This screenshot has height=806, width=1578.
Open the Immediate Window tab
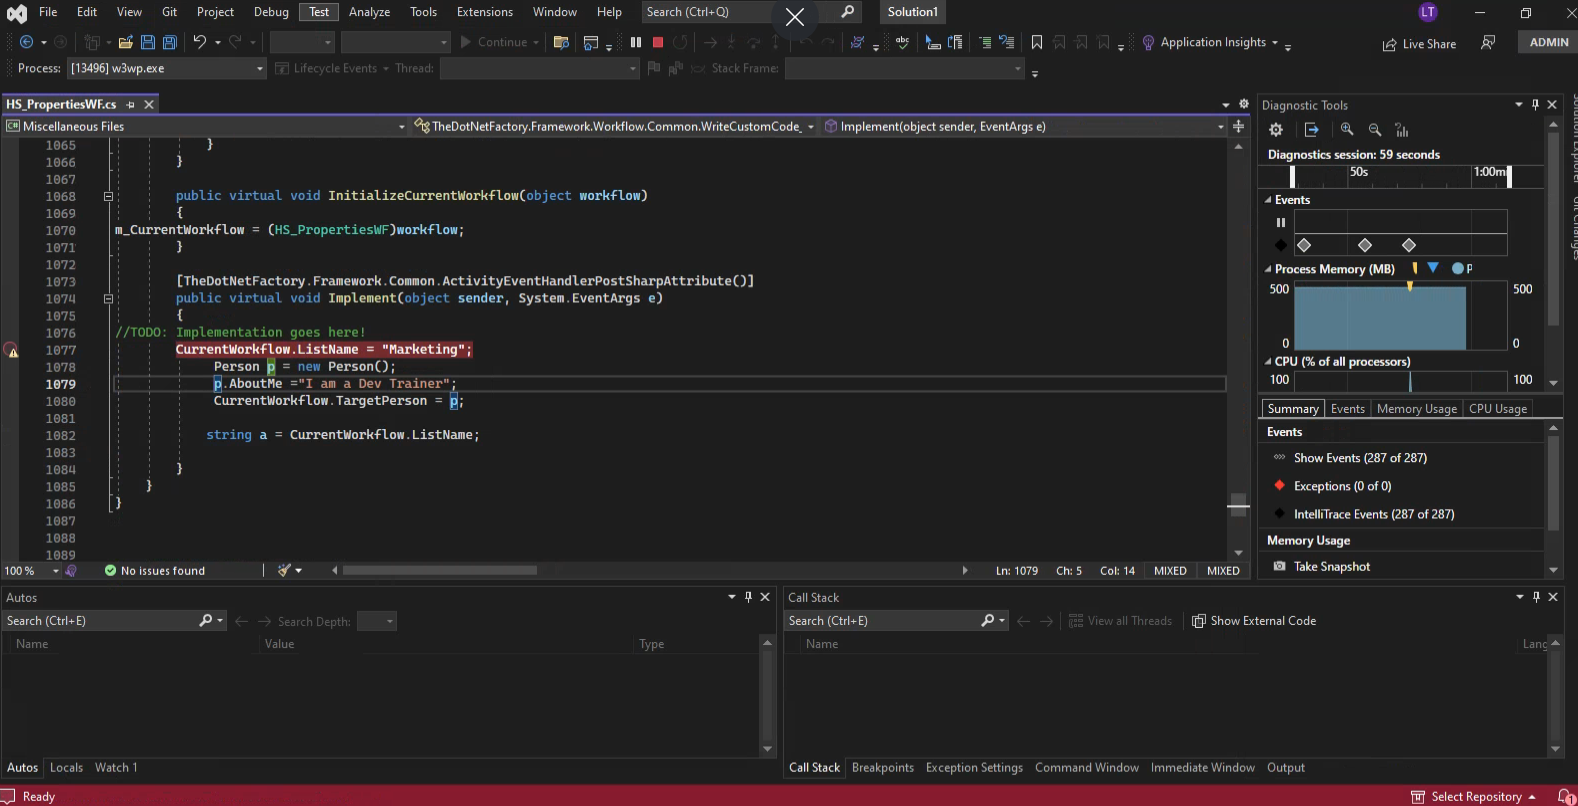point(1202,768)
